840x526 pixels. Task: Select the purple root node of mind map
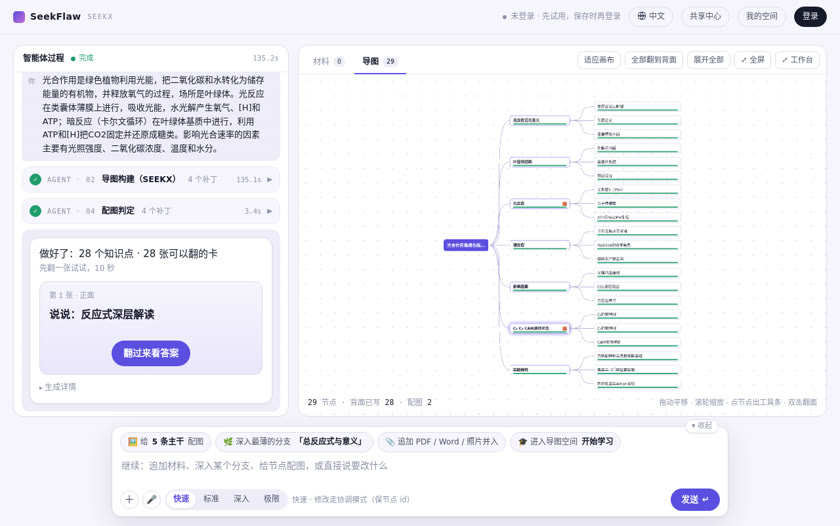(x=466, y=245)
